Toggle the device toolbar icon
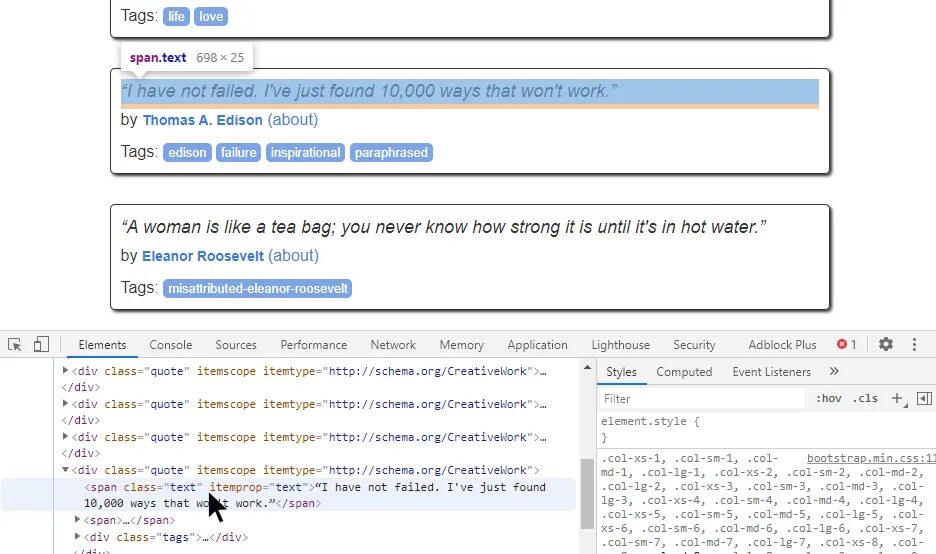 (41, 344)
